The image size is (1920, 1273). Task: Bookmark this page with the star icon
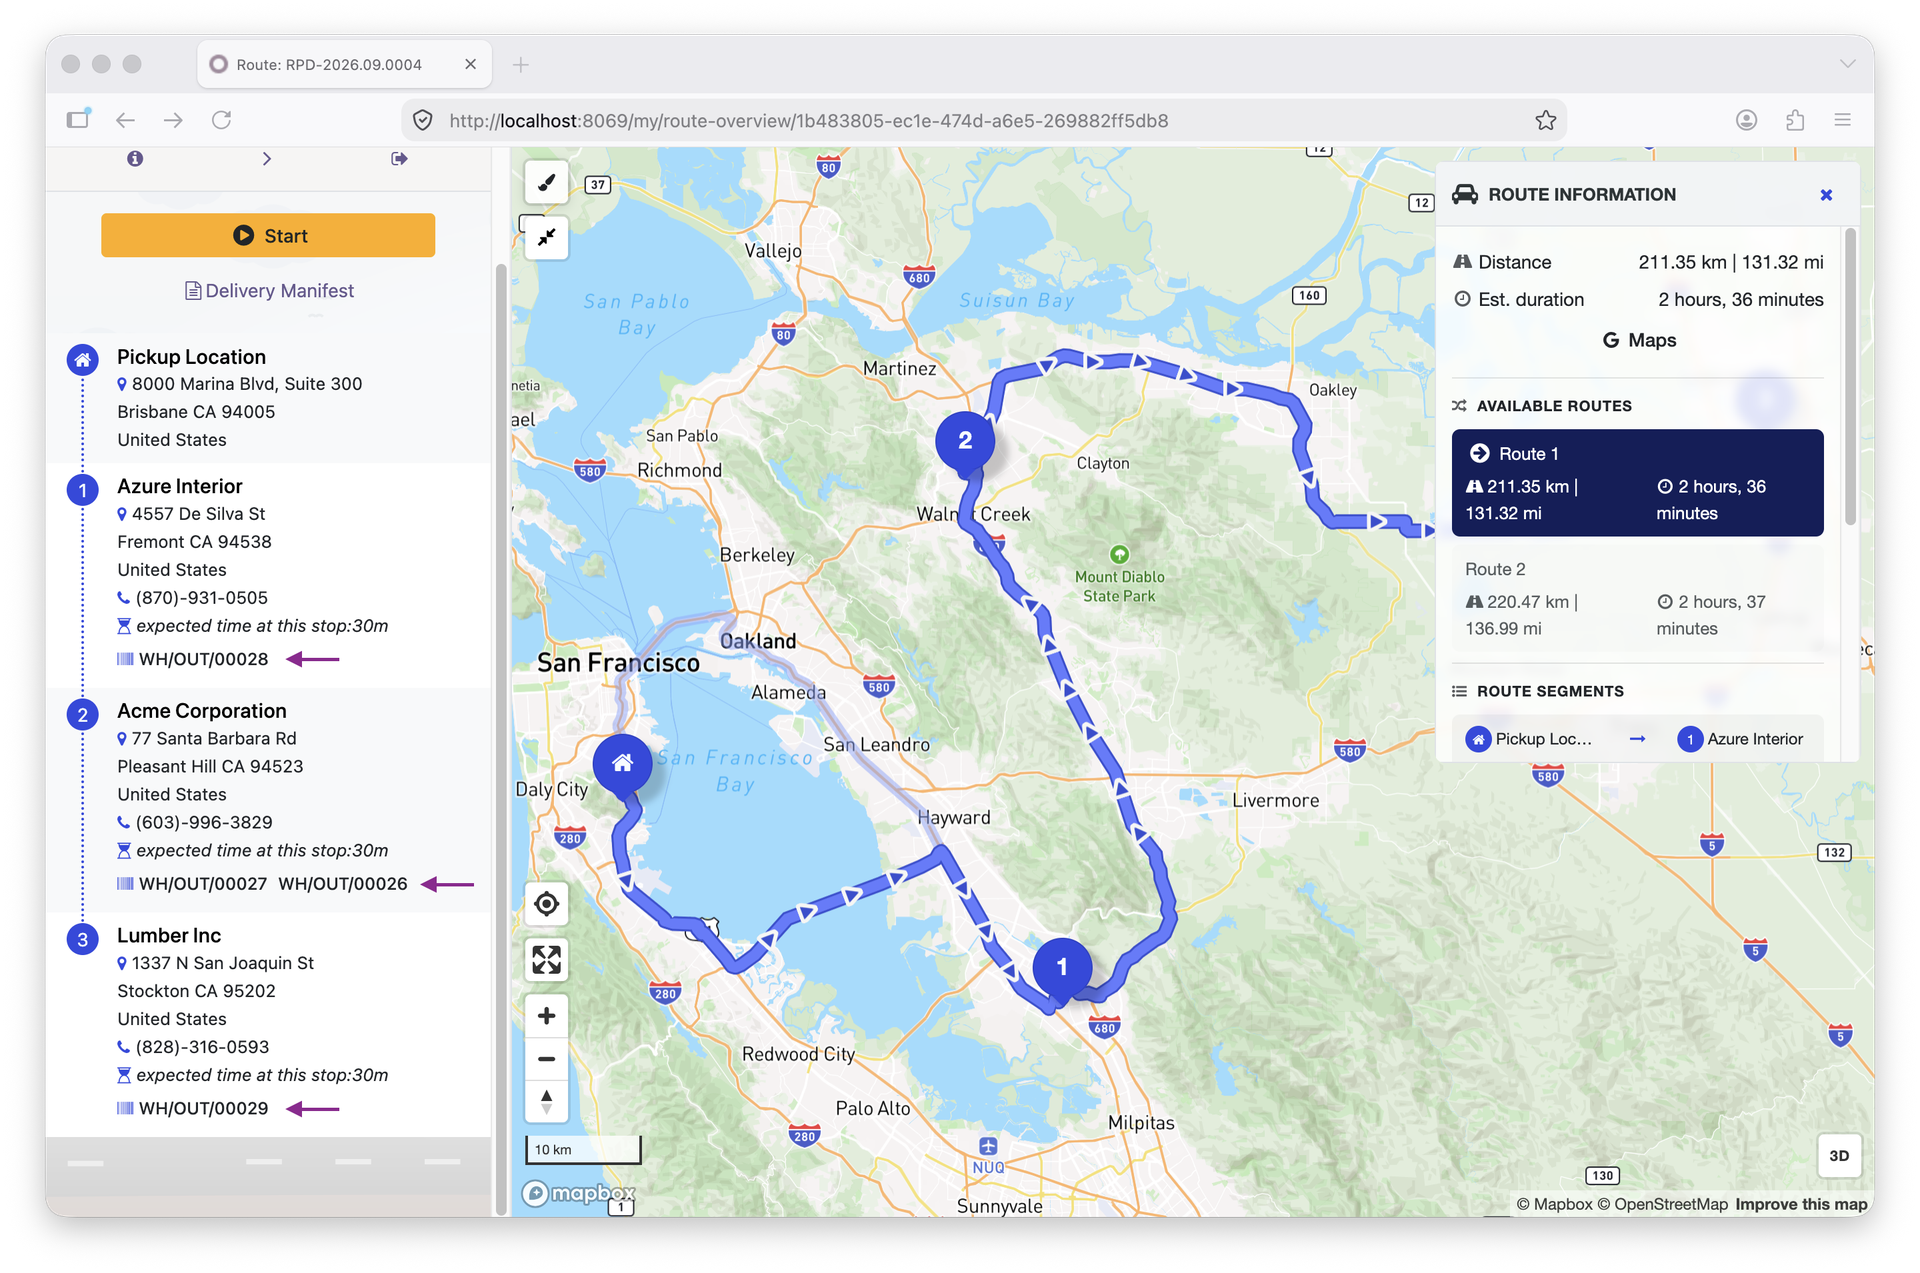pyautogui.click(x=1546, y=120)
